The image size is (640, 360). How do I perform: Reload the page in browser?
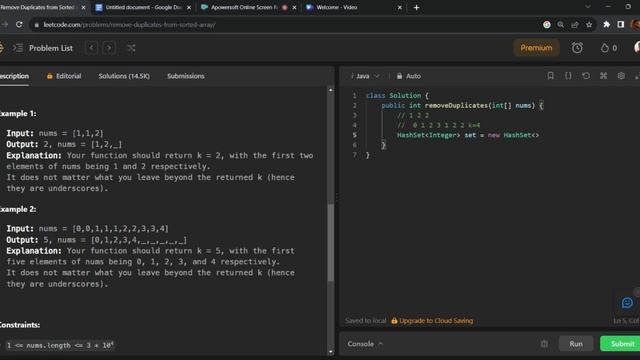click(19, 24)
